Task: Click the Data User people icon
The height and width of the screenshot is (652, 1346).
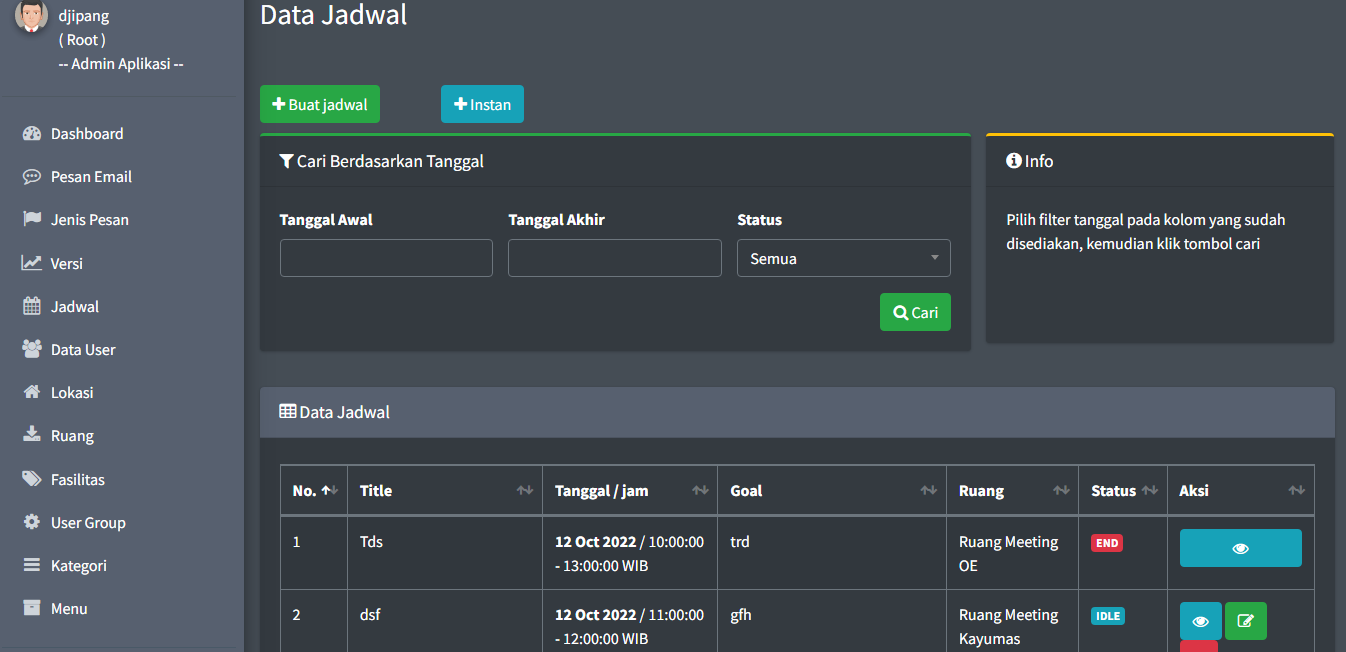Action: [32, 350]
